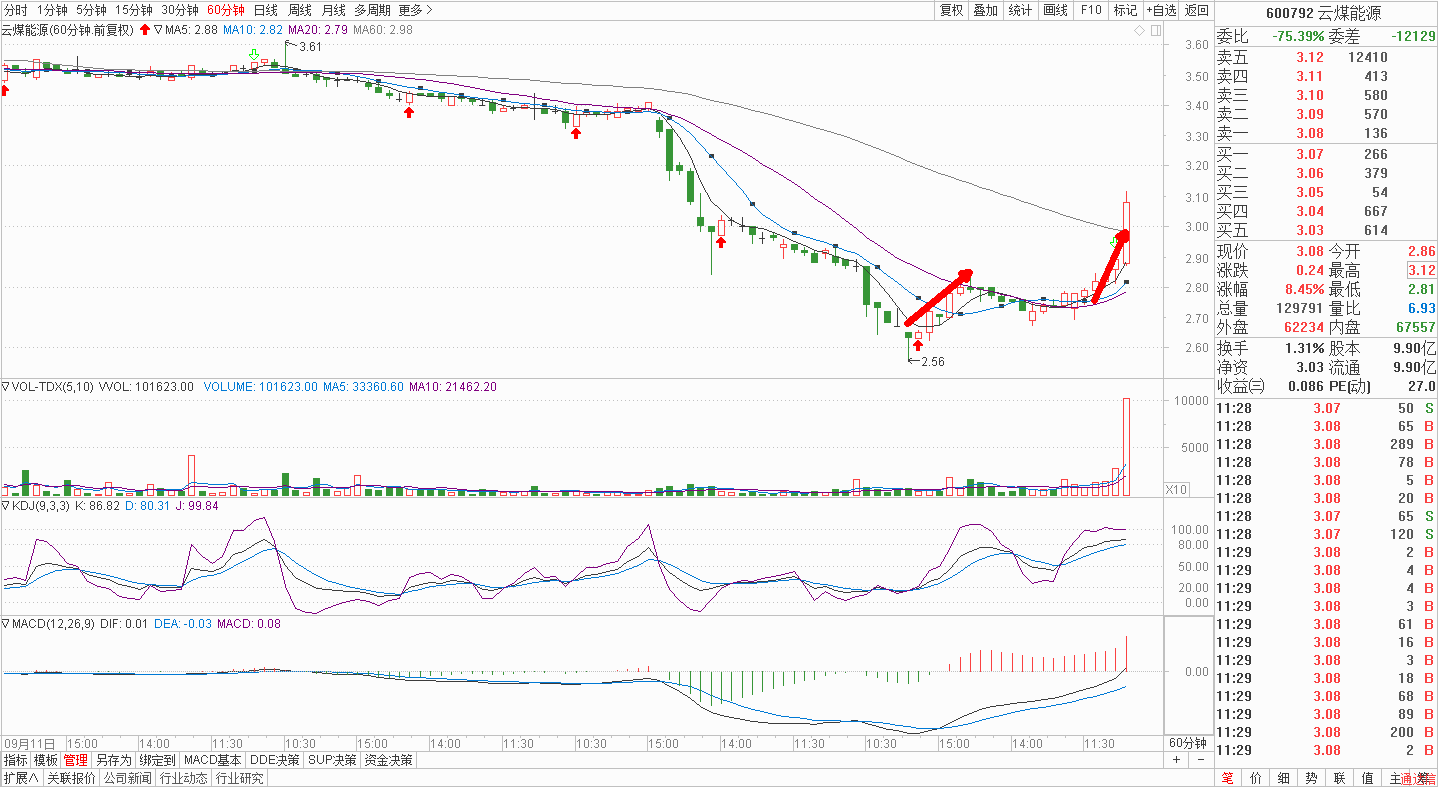The image size is (1438, 787).
Task: Open the 管理 tab
Action: [x=76, y=760]
